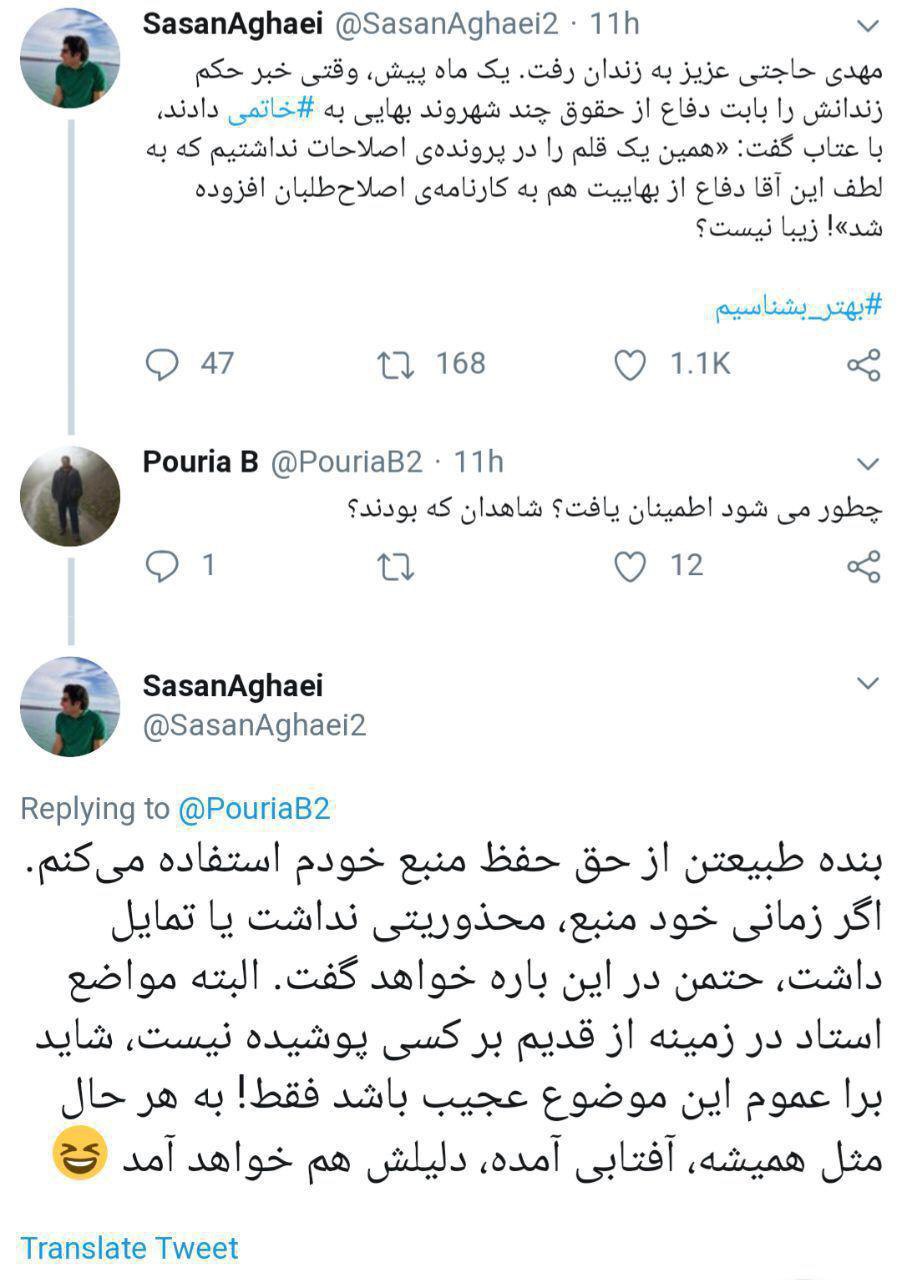Viewport: 902px width, 1280px height.
Task: Reply to Pouria B's tweet
Action: click(x=162, y=567)
